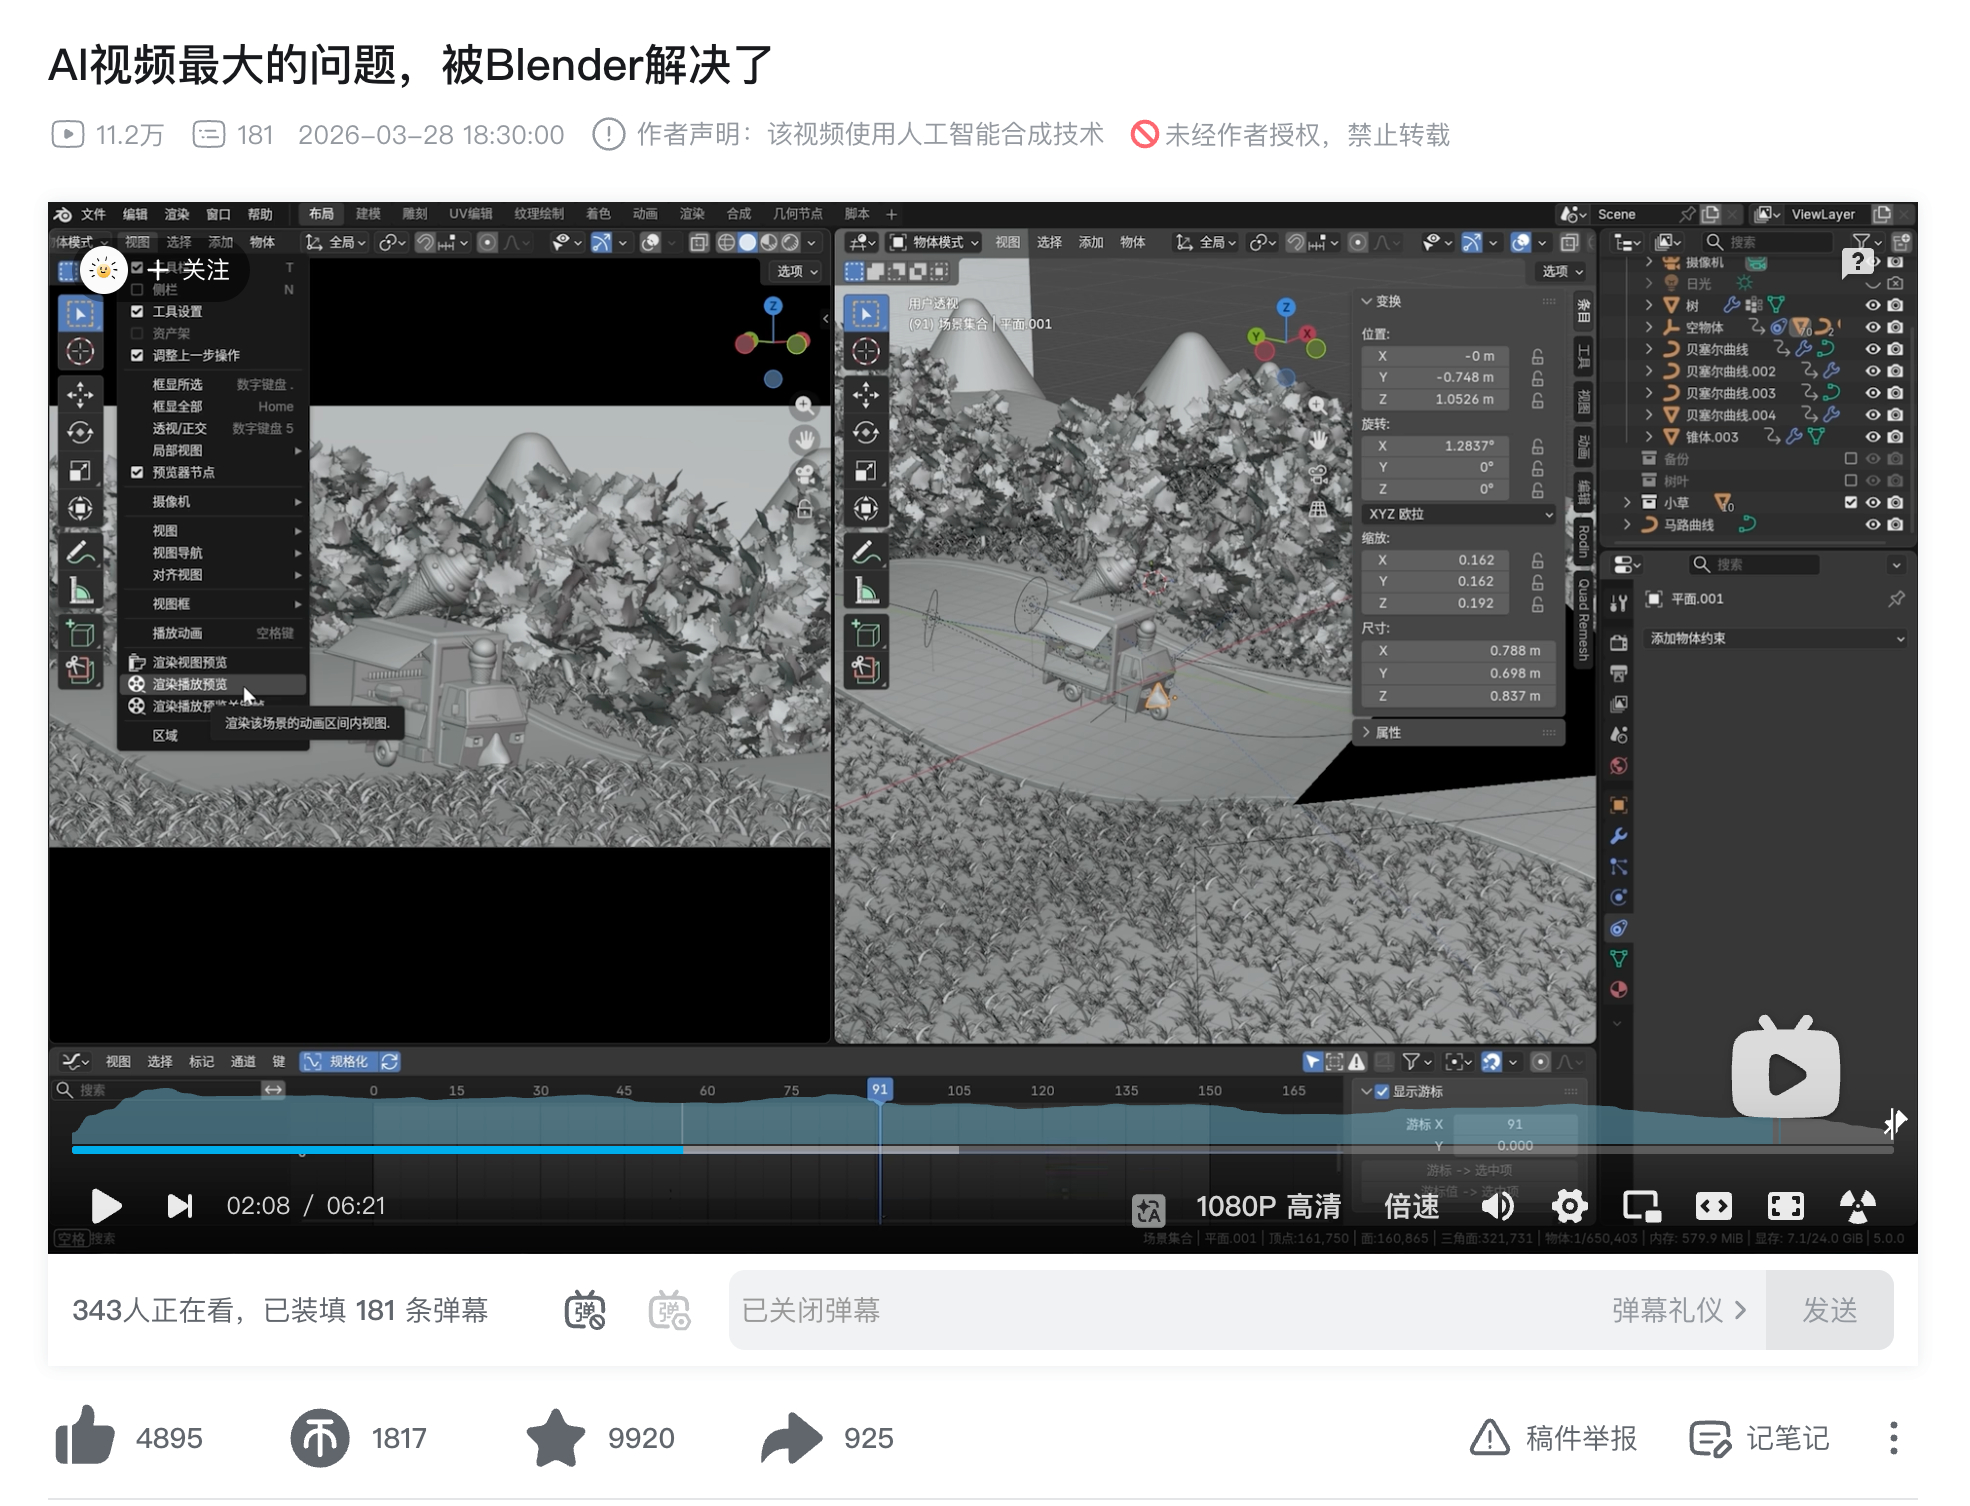Viewport: 1970px width, 1506px height.
Task: Open the 渲染 menu in the top bar
Action: pos(177,213)
